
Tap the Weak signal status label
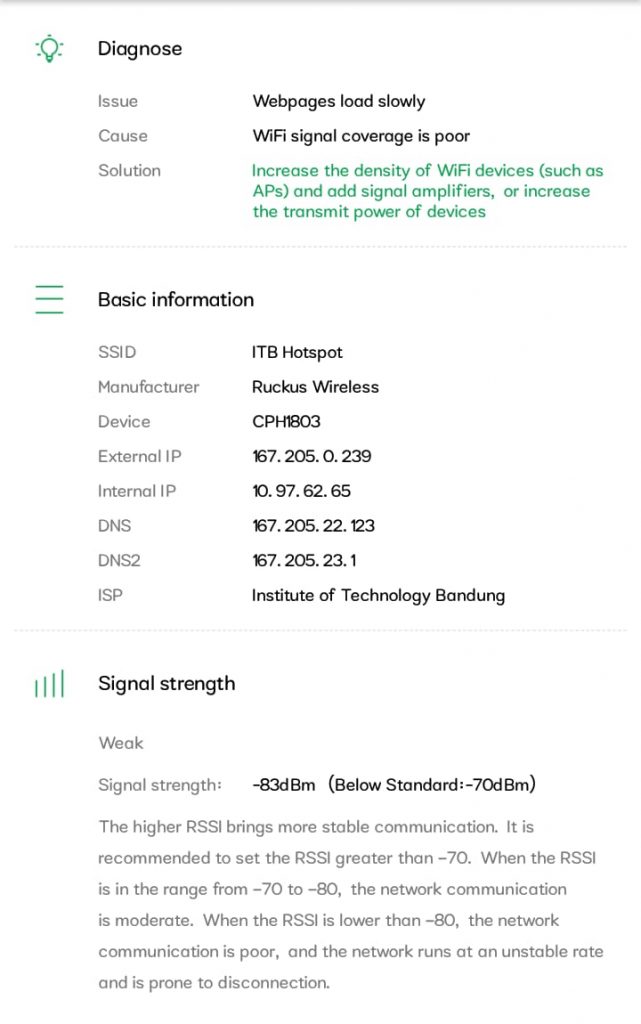tap(121, 743)
